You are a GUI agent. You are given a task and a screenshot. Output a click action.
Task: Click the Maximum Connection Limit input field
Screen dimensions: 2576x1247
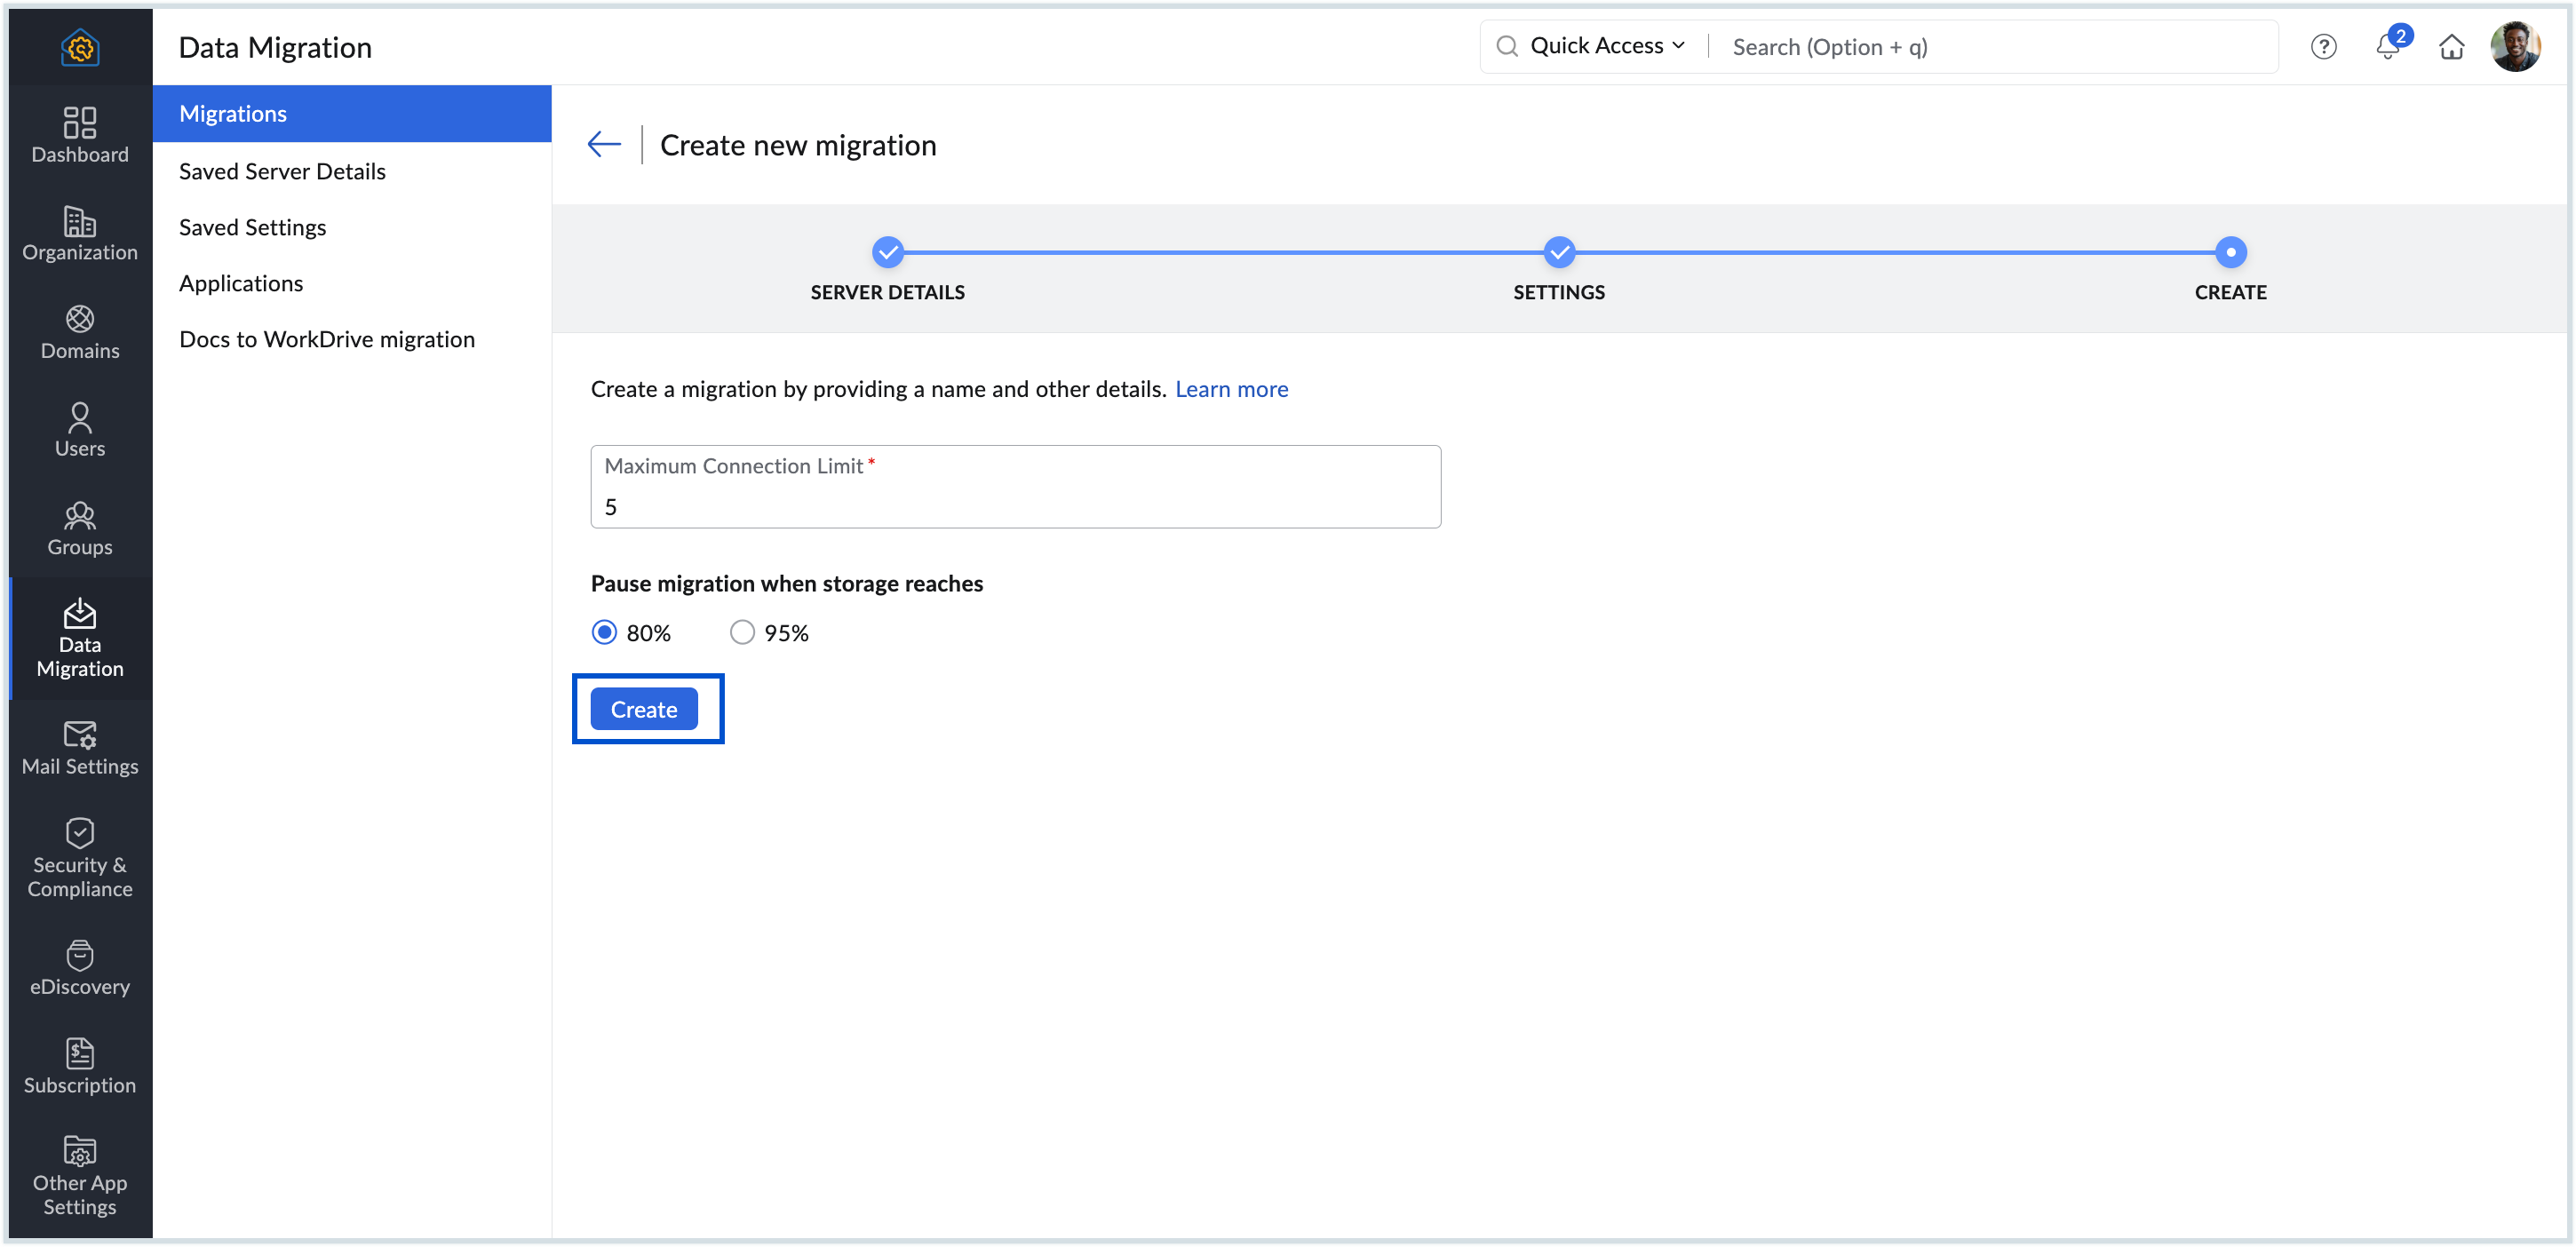pos(1015,506)
